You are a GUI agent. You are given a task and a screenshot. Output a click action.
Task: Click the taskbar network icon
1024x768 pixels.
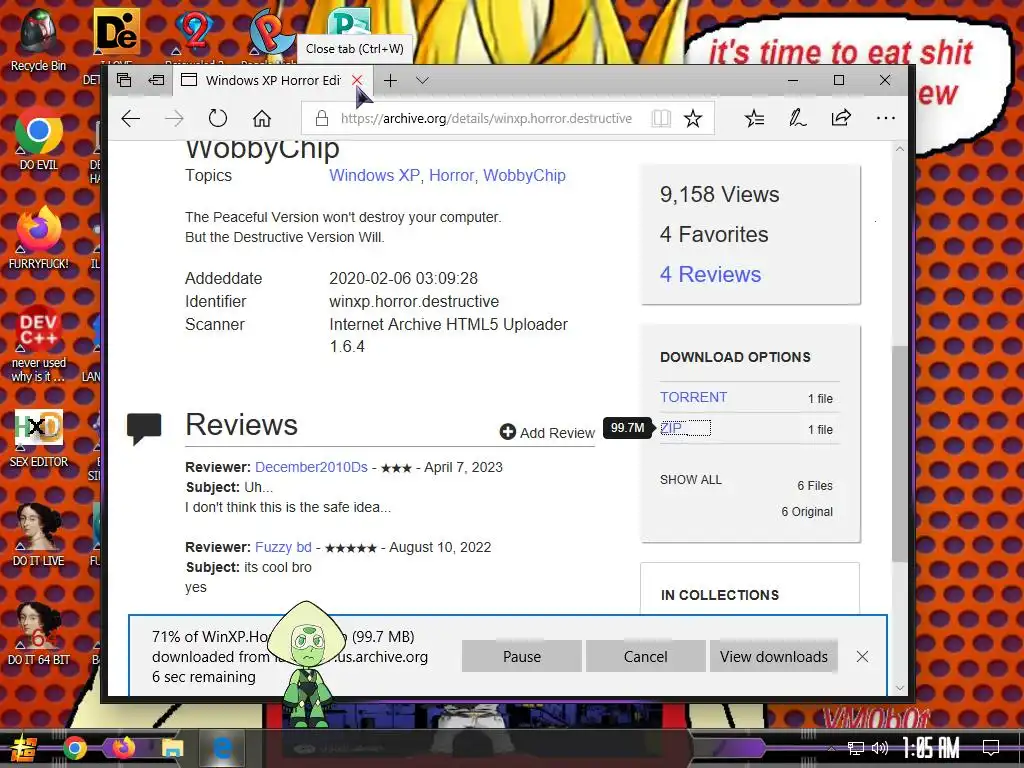(x=856, y=748)
